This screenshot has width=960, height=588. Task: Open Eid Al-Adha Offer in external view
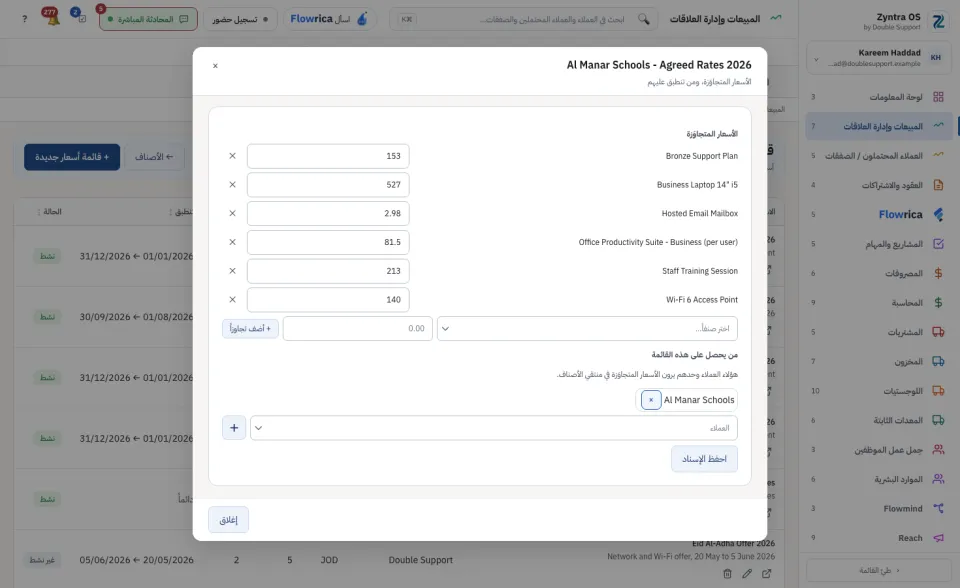(767, 574)
